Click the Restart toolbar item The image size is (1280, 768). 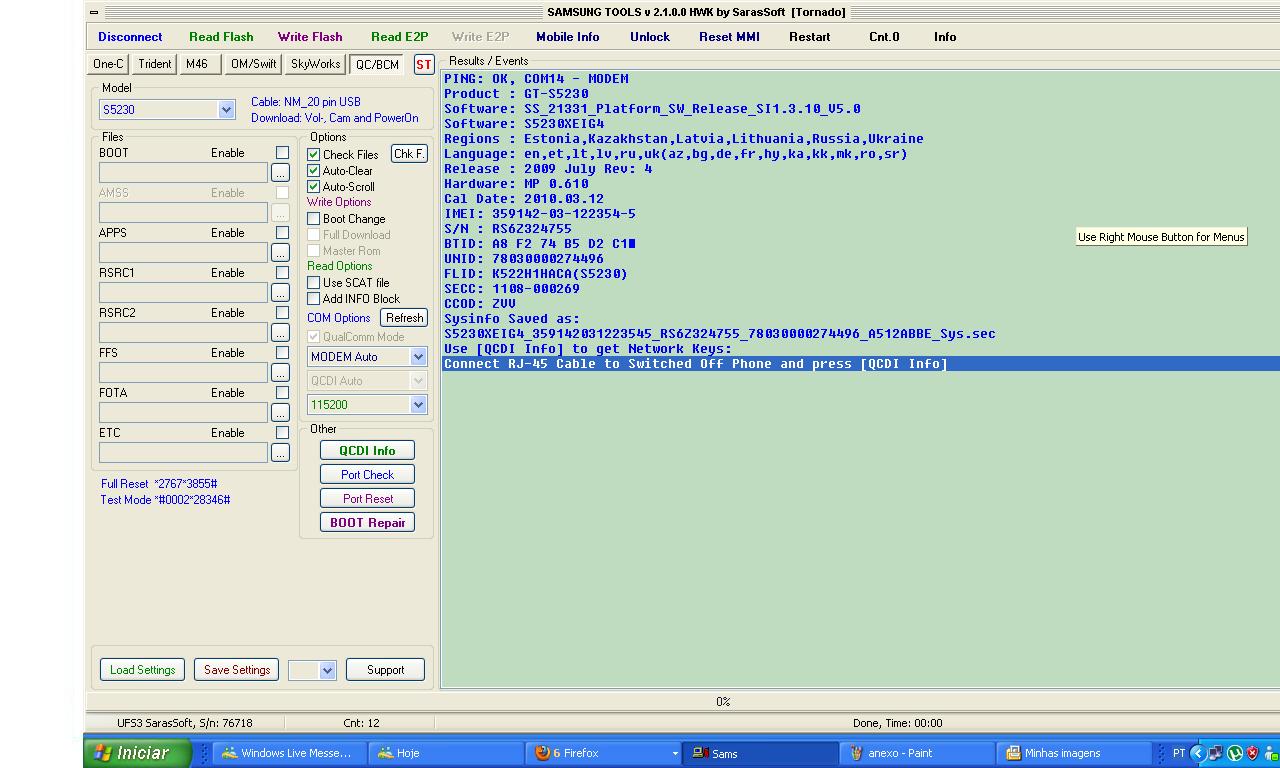tap(809, 37)
